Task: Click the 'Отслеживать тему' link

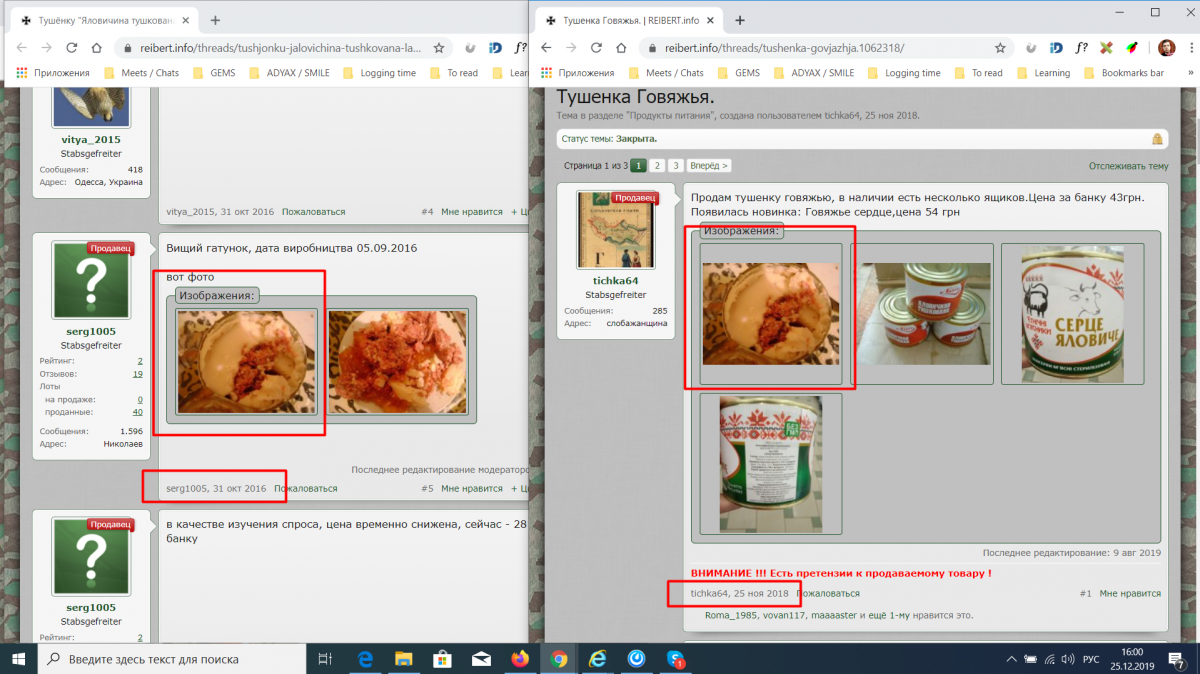Action: point(1128,166)
